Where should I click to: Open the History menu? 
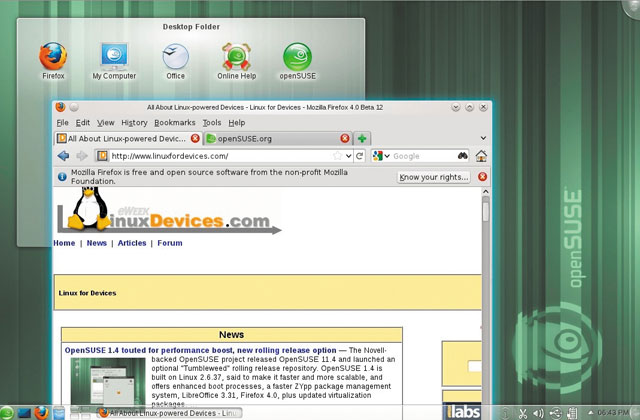click(134, 123)
